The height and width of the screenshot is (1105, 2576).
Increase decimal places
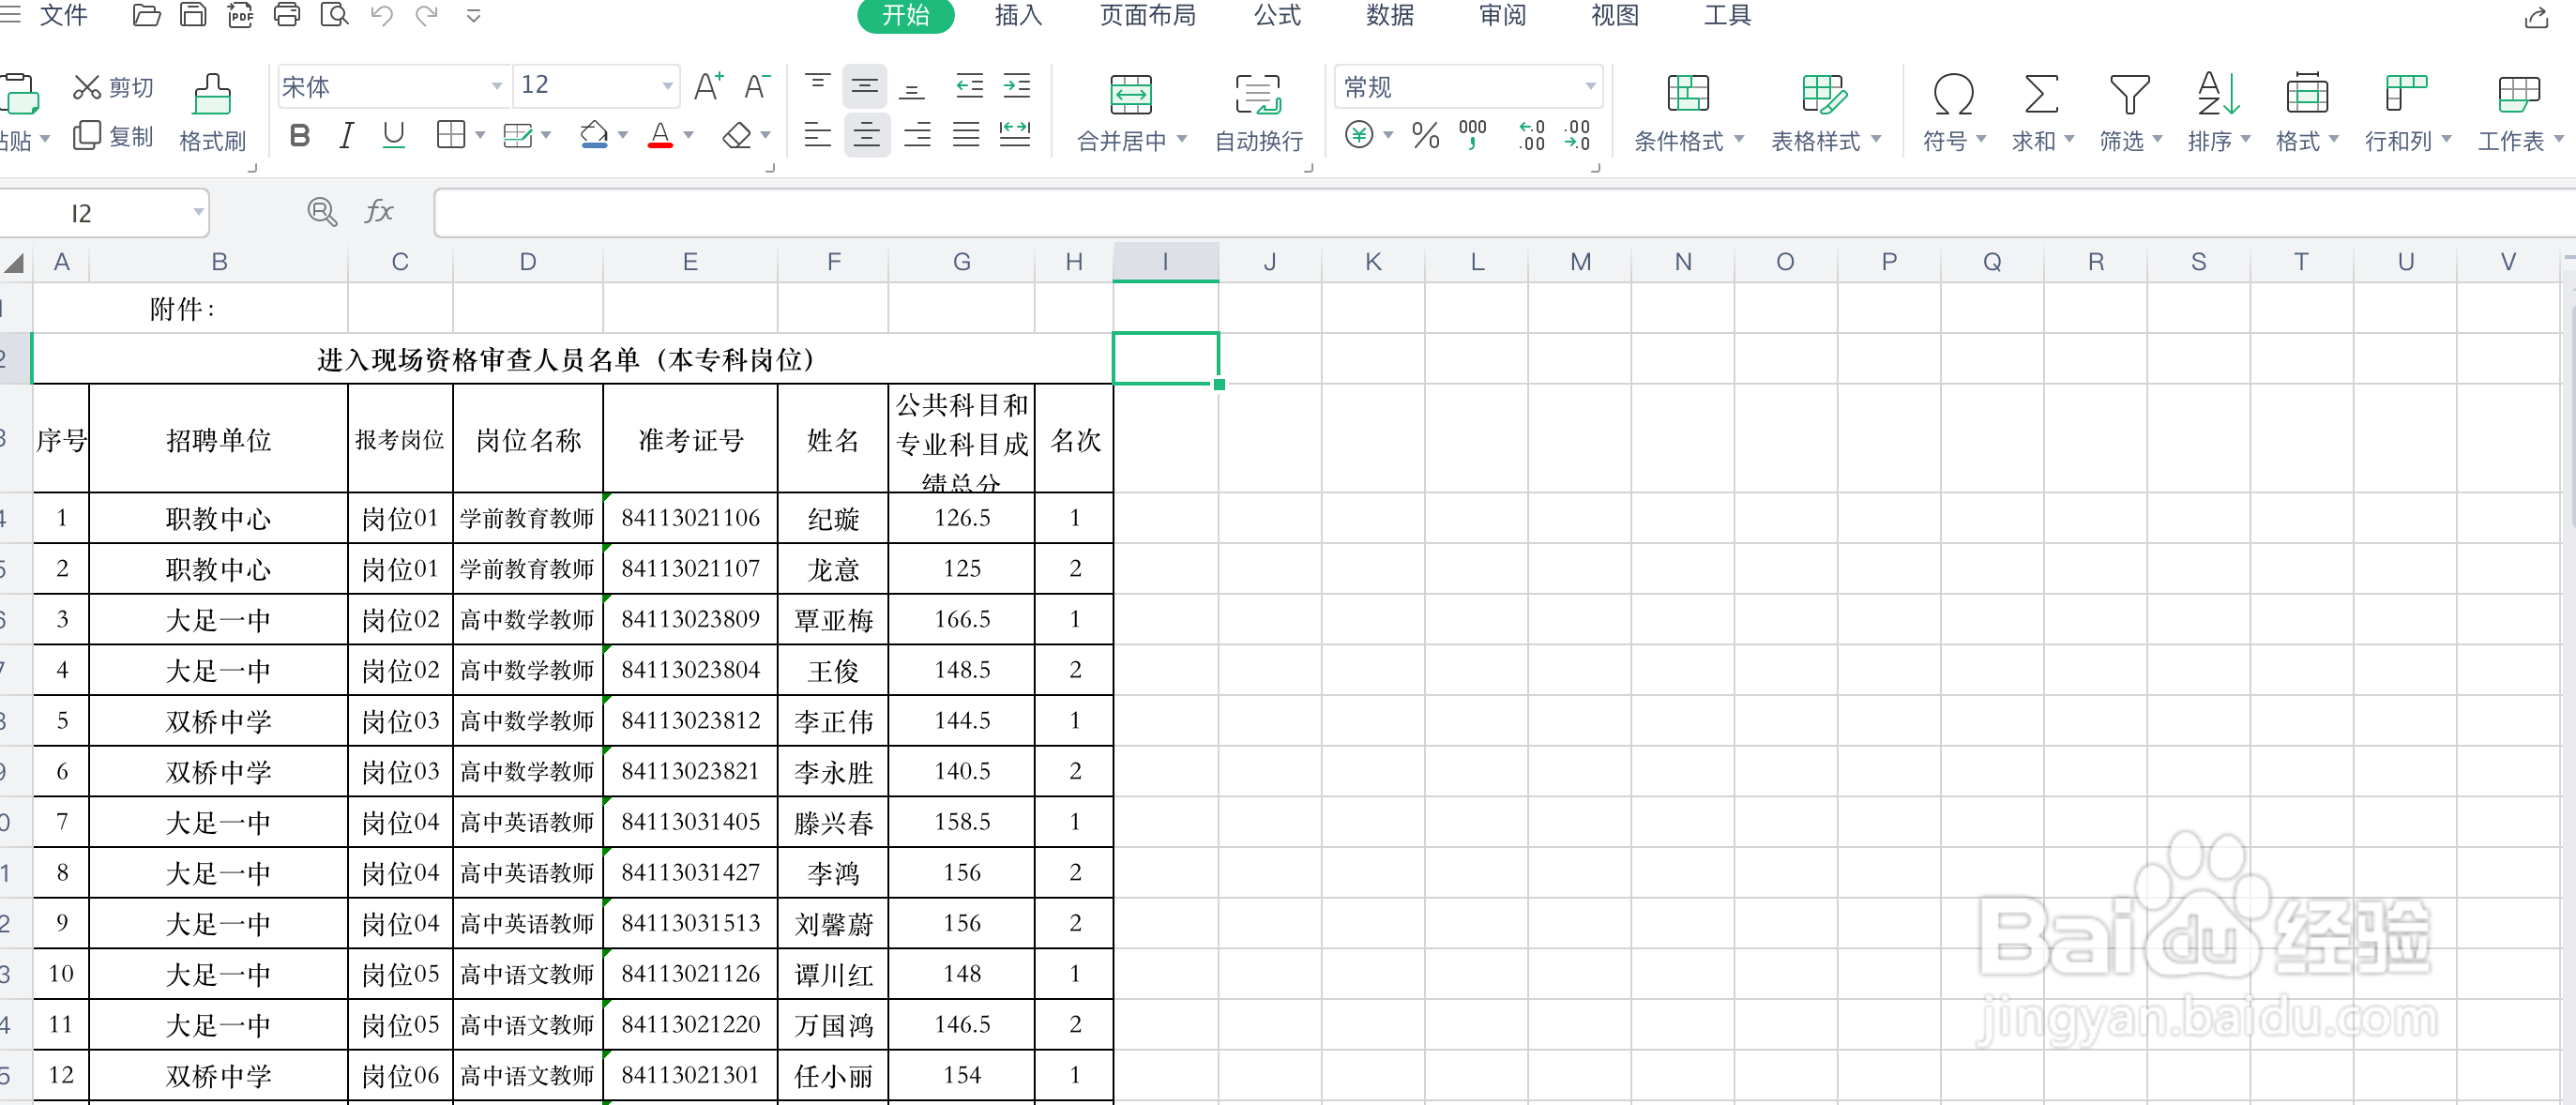[1531, 135]
